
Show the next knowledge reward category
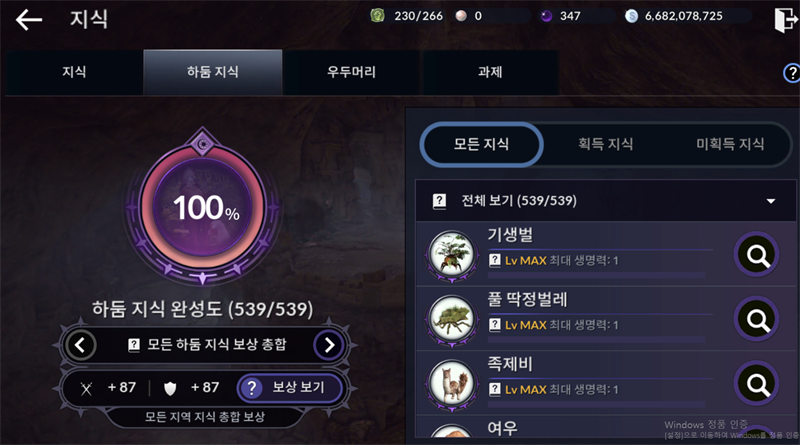(x=329, y=345)
